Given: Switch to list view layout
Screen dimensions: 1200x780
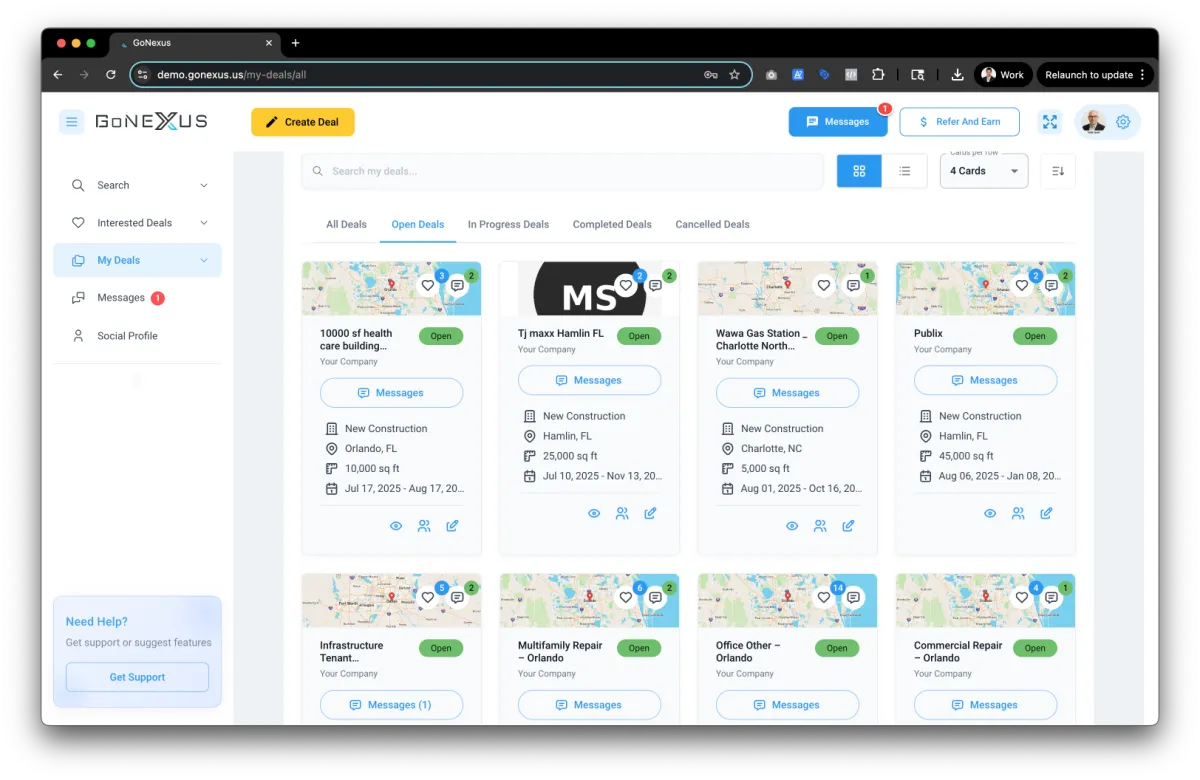Looking at the screenshot, I should point(905,171).
